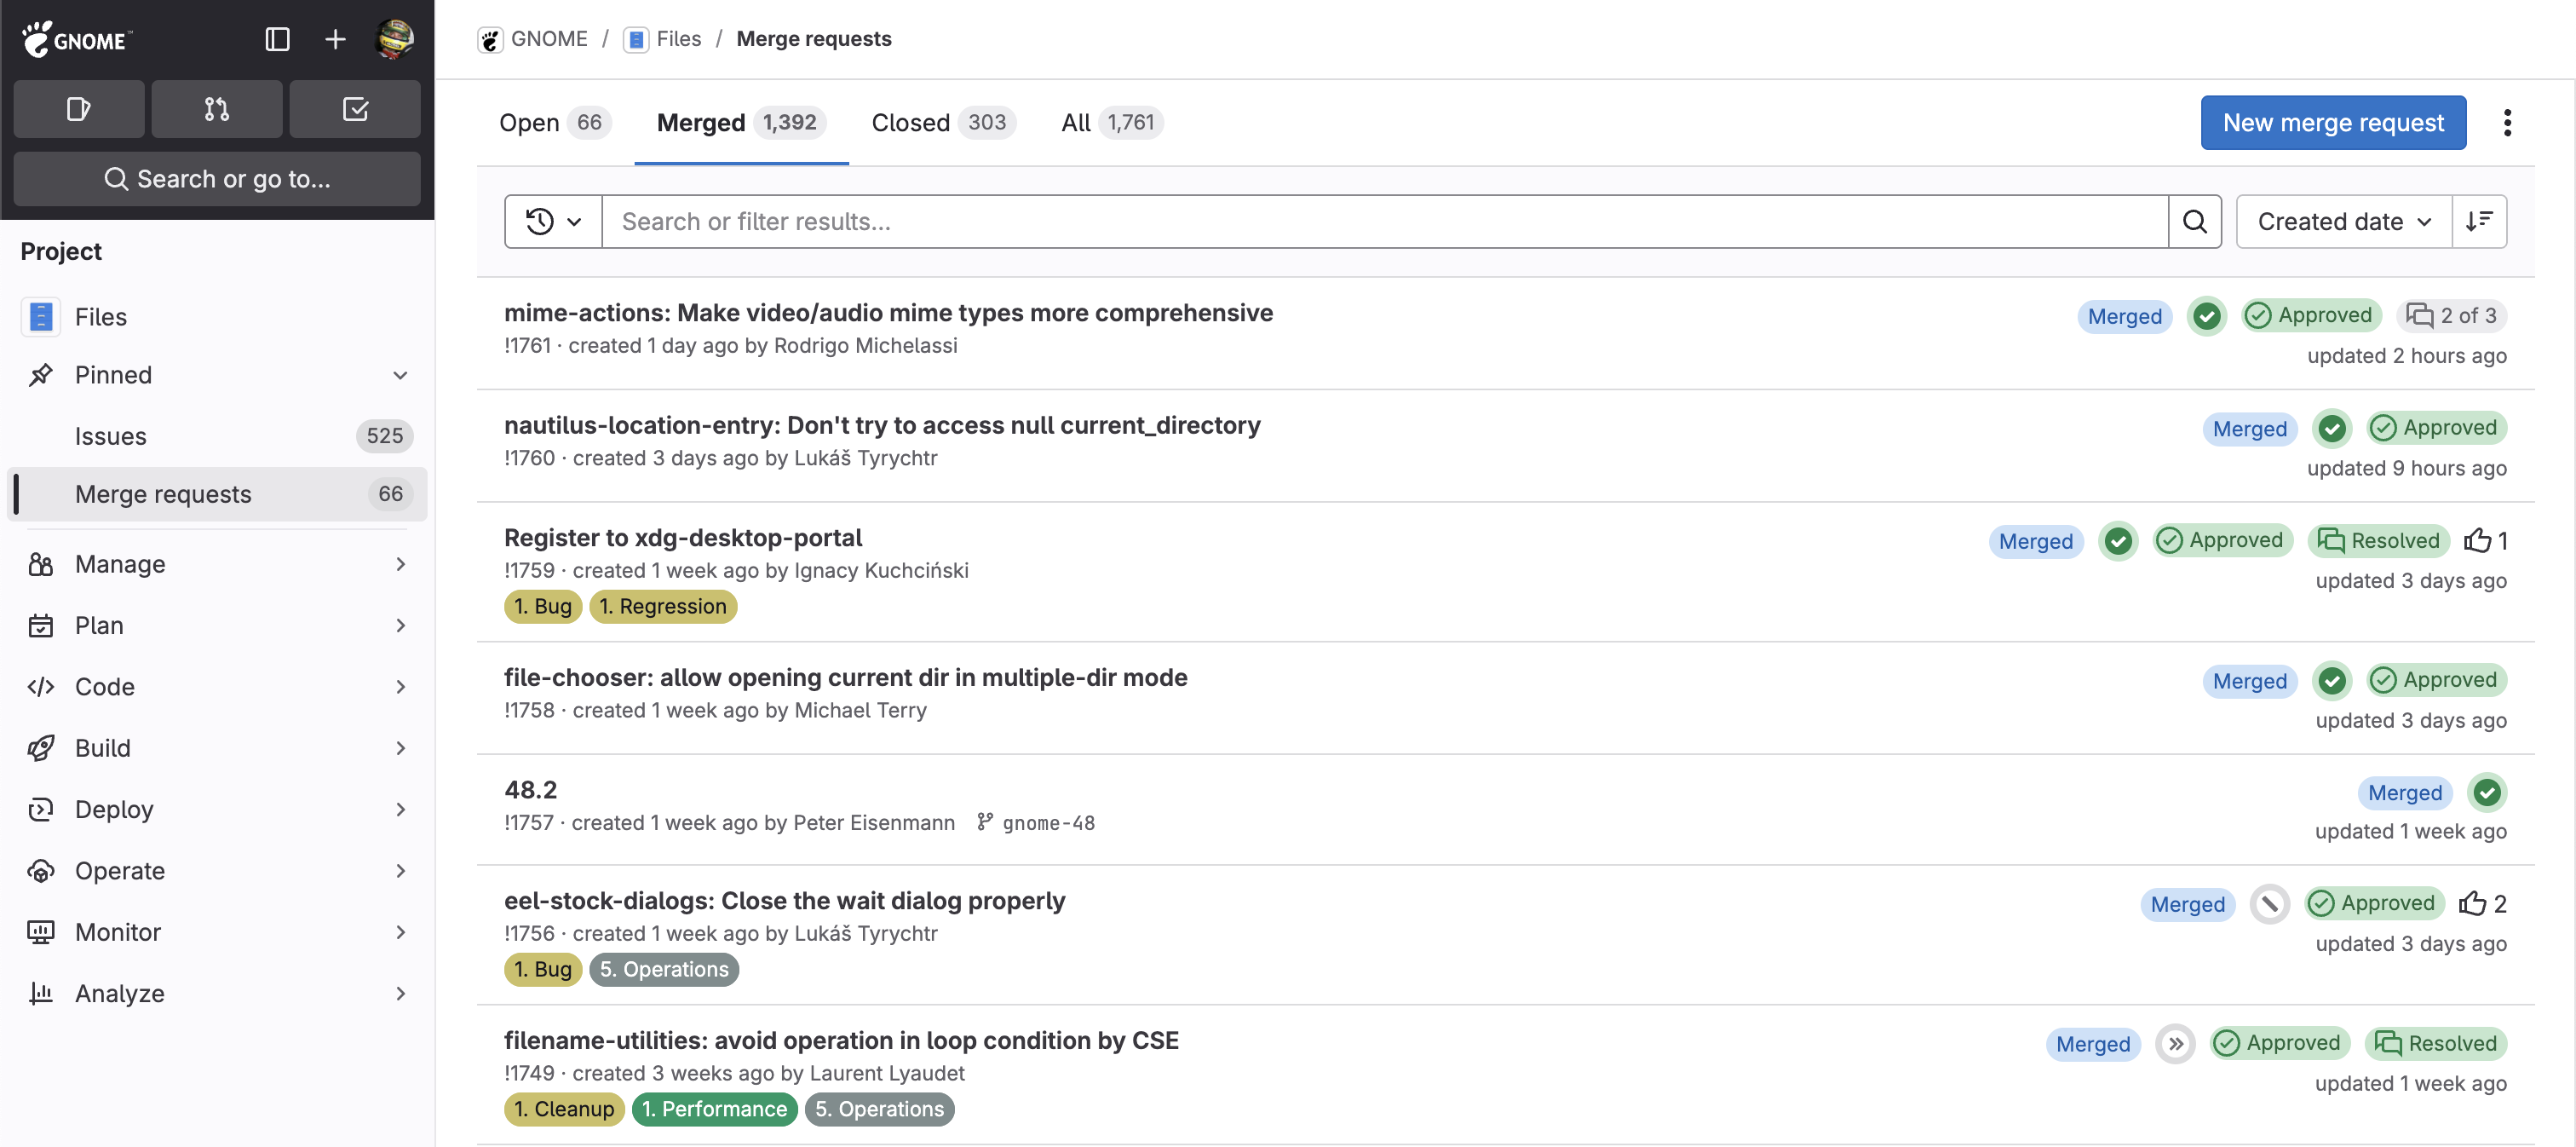Open eel-stock-dialogs wait dialog merge request
Image resolution: width=2576 pixels, height=1147 pixels.
(x=784, y=901)
